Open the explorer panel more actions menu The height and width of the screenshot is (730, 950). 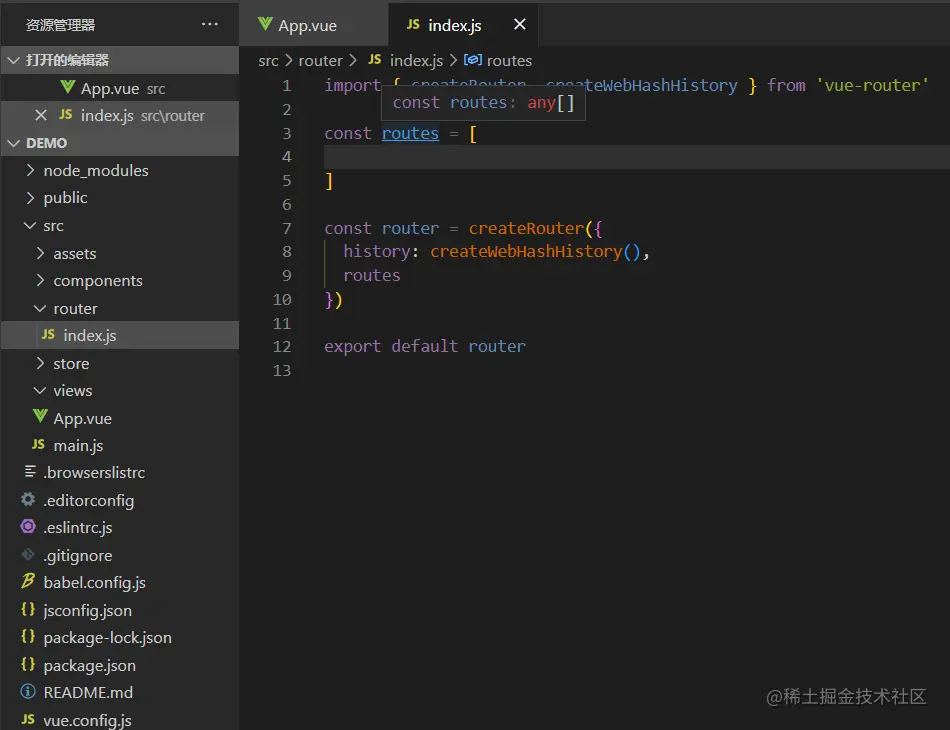pyautogui.click(x=210, y=24)
